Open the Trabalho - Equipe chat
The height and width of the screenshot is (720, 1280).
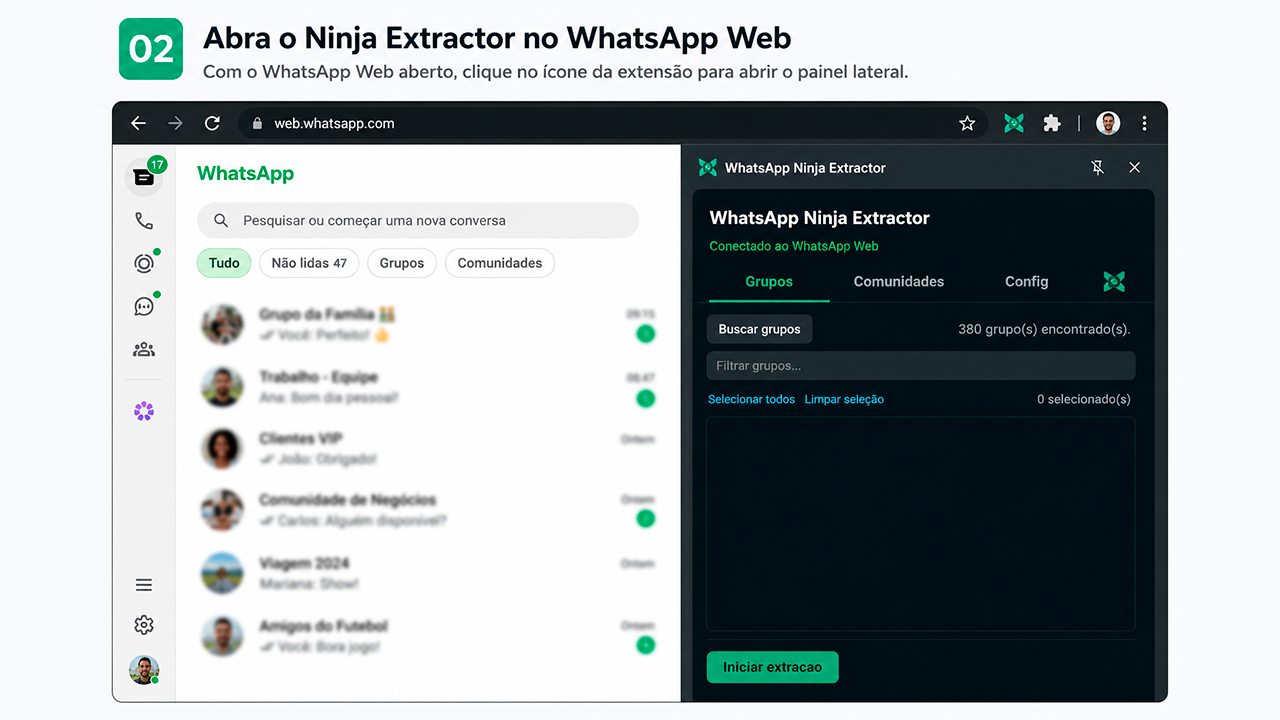(x=428, y=387)
